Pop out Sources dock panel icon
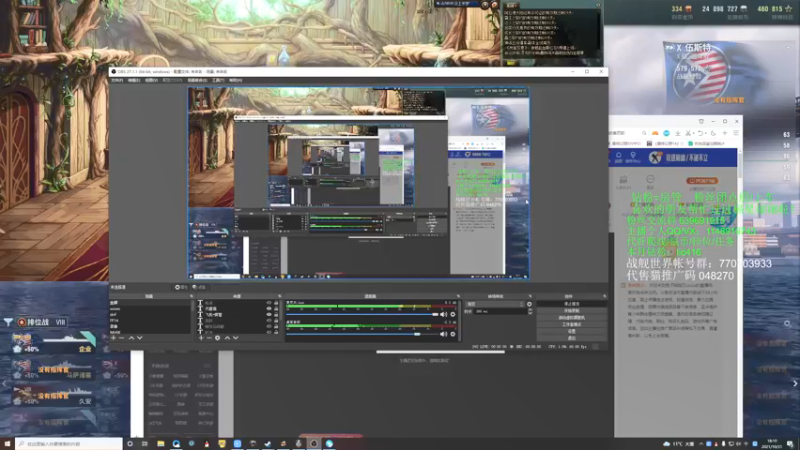The width and height of the screenshot is (800, 450). (279, 296)
